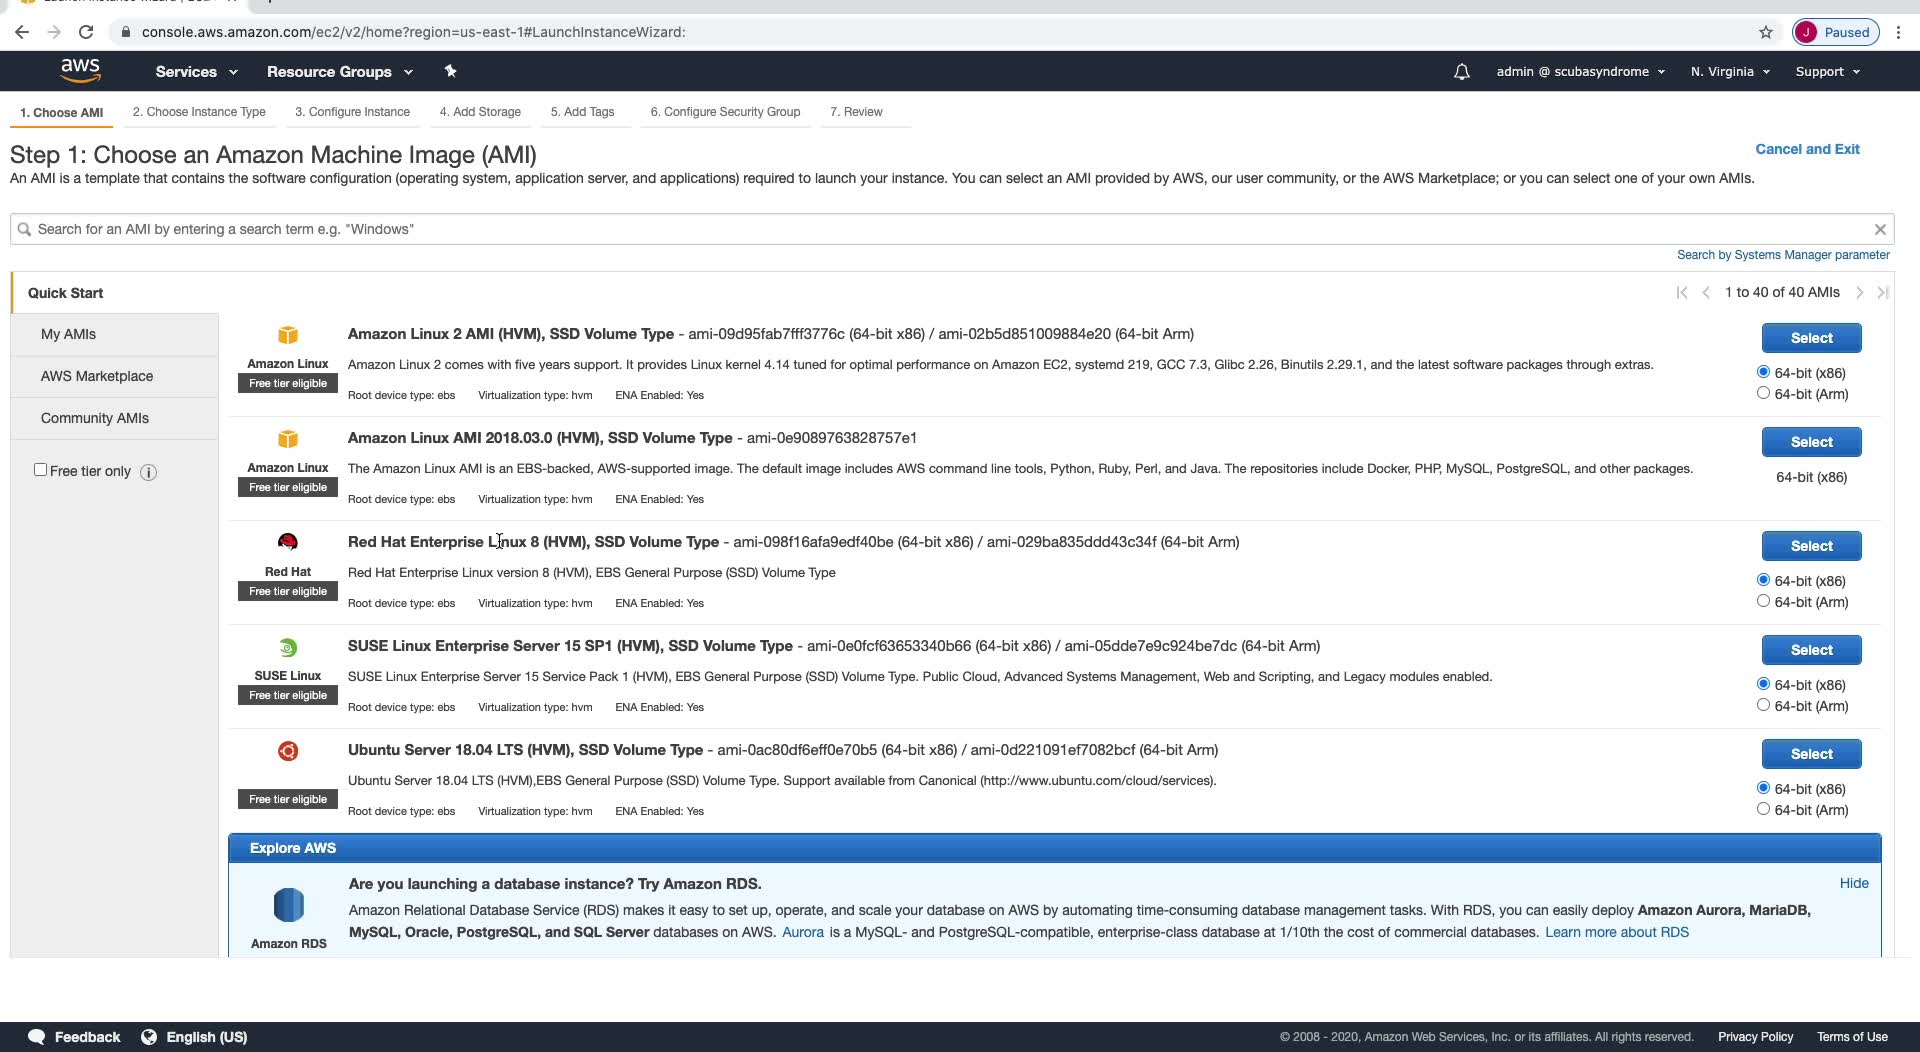This screenshot has height=1052, width=1920.
Task: Select 64-bit (Arm) for Amazon Linux 2
Action: pos(1763,393)
